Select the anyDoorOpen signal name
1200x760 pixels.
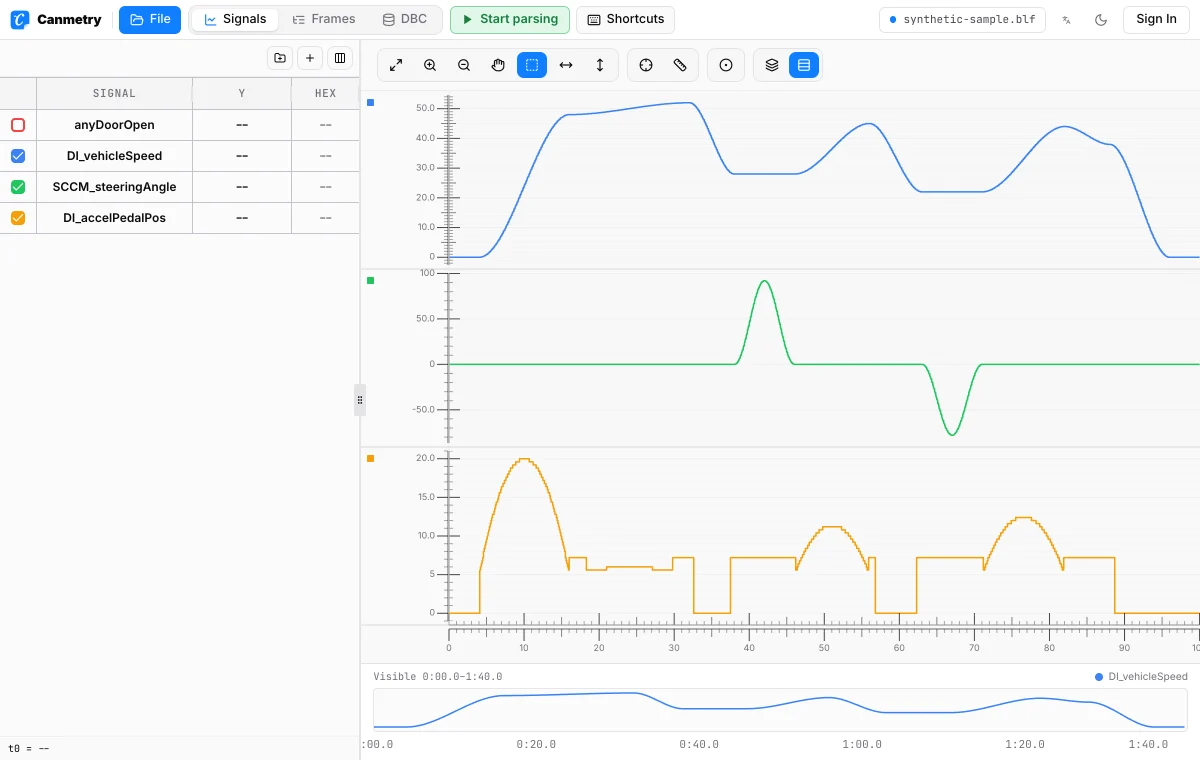(114, 125)
